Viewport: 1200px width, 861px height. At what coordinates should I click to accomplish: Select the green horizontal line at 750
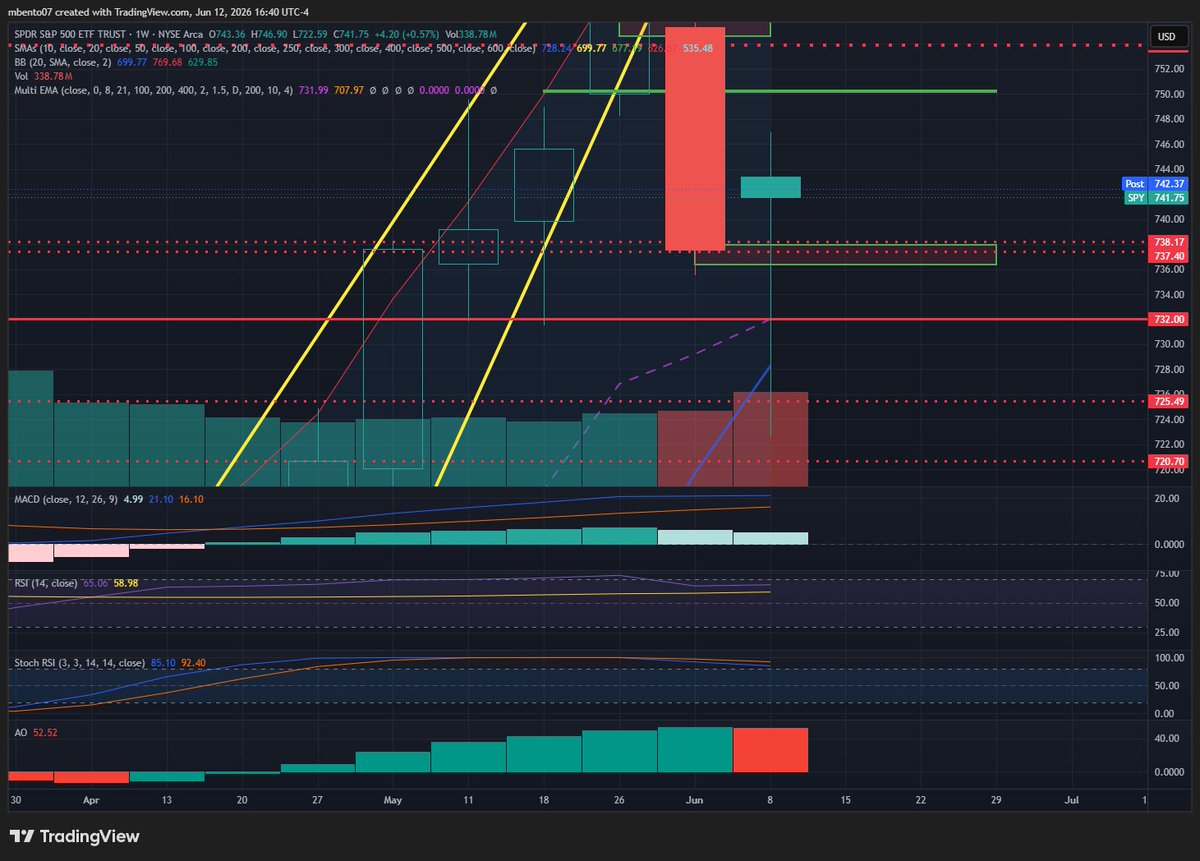(770, 91)
